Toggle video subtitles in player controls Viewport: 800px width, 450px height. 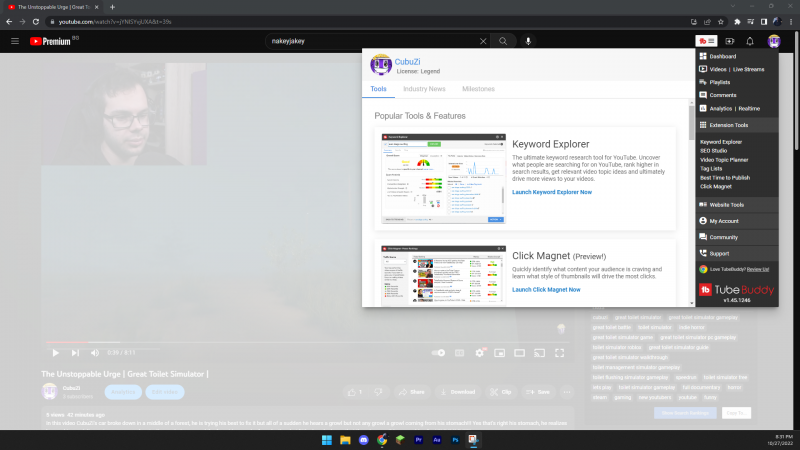click(x=460, y=352)
